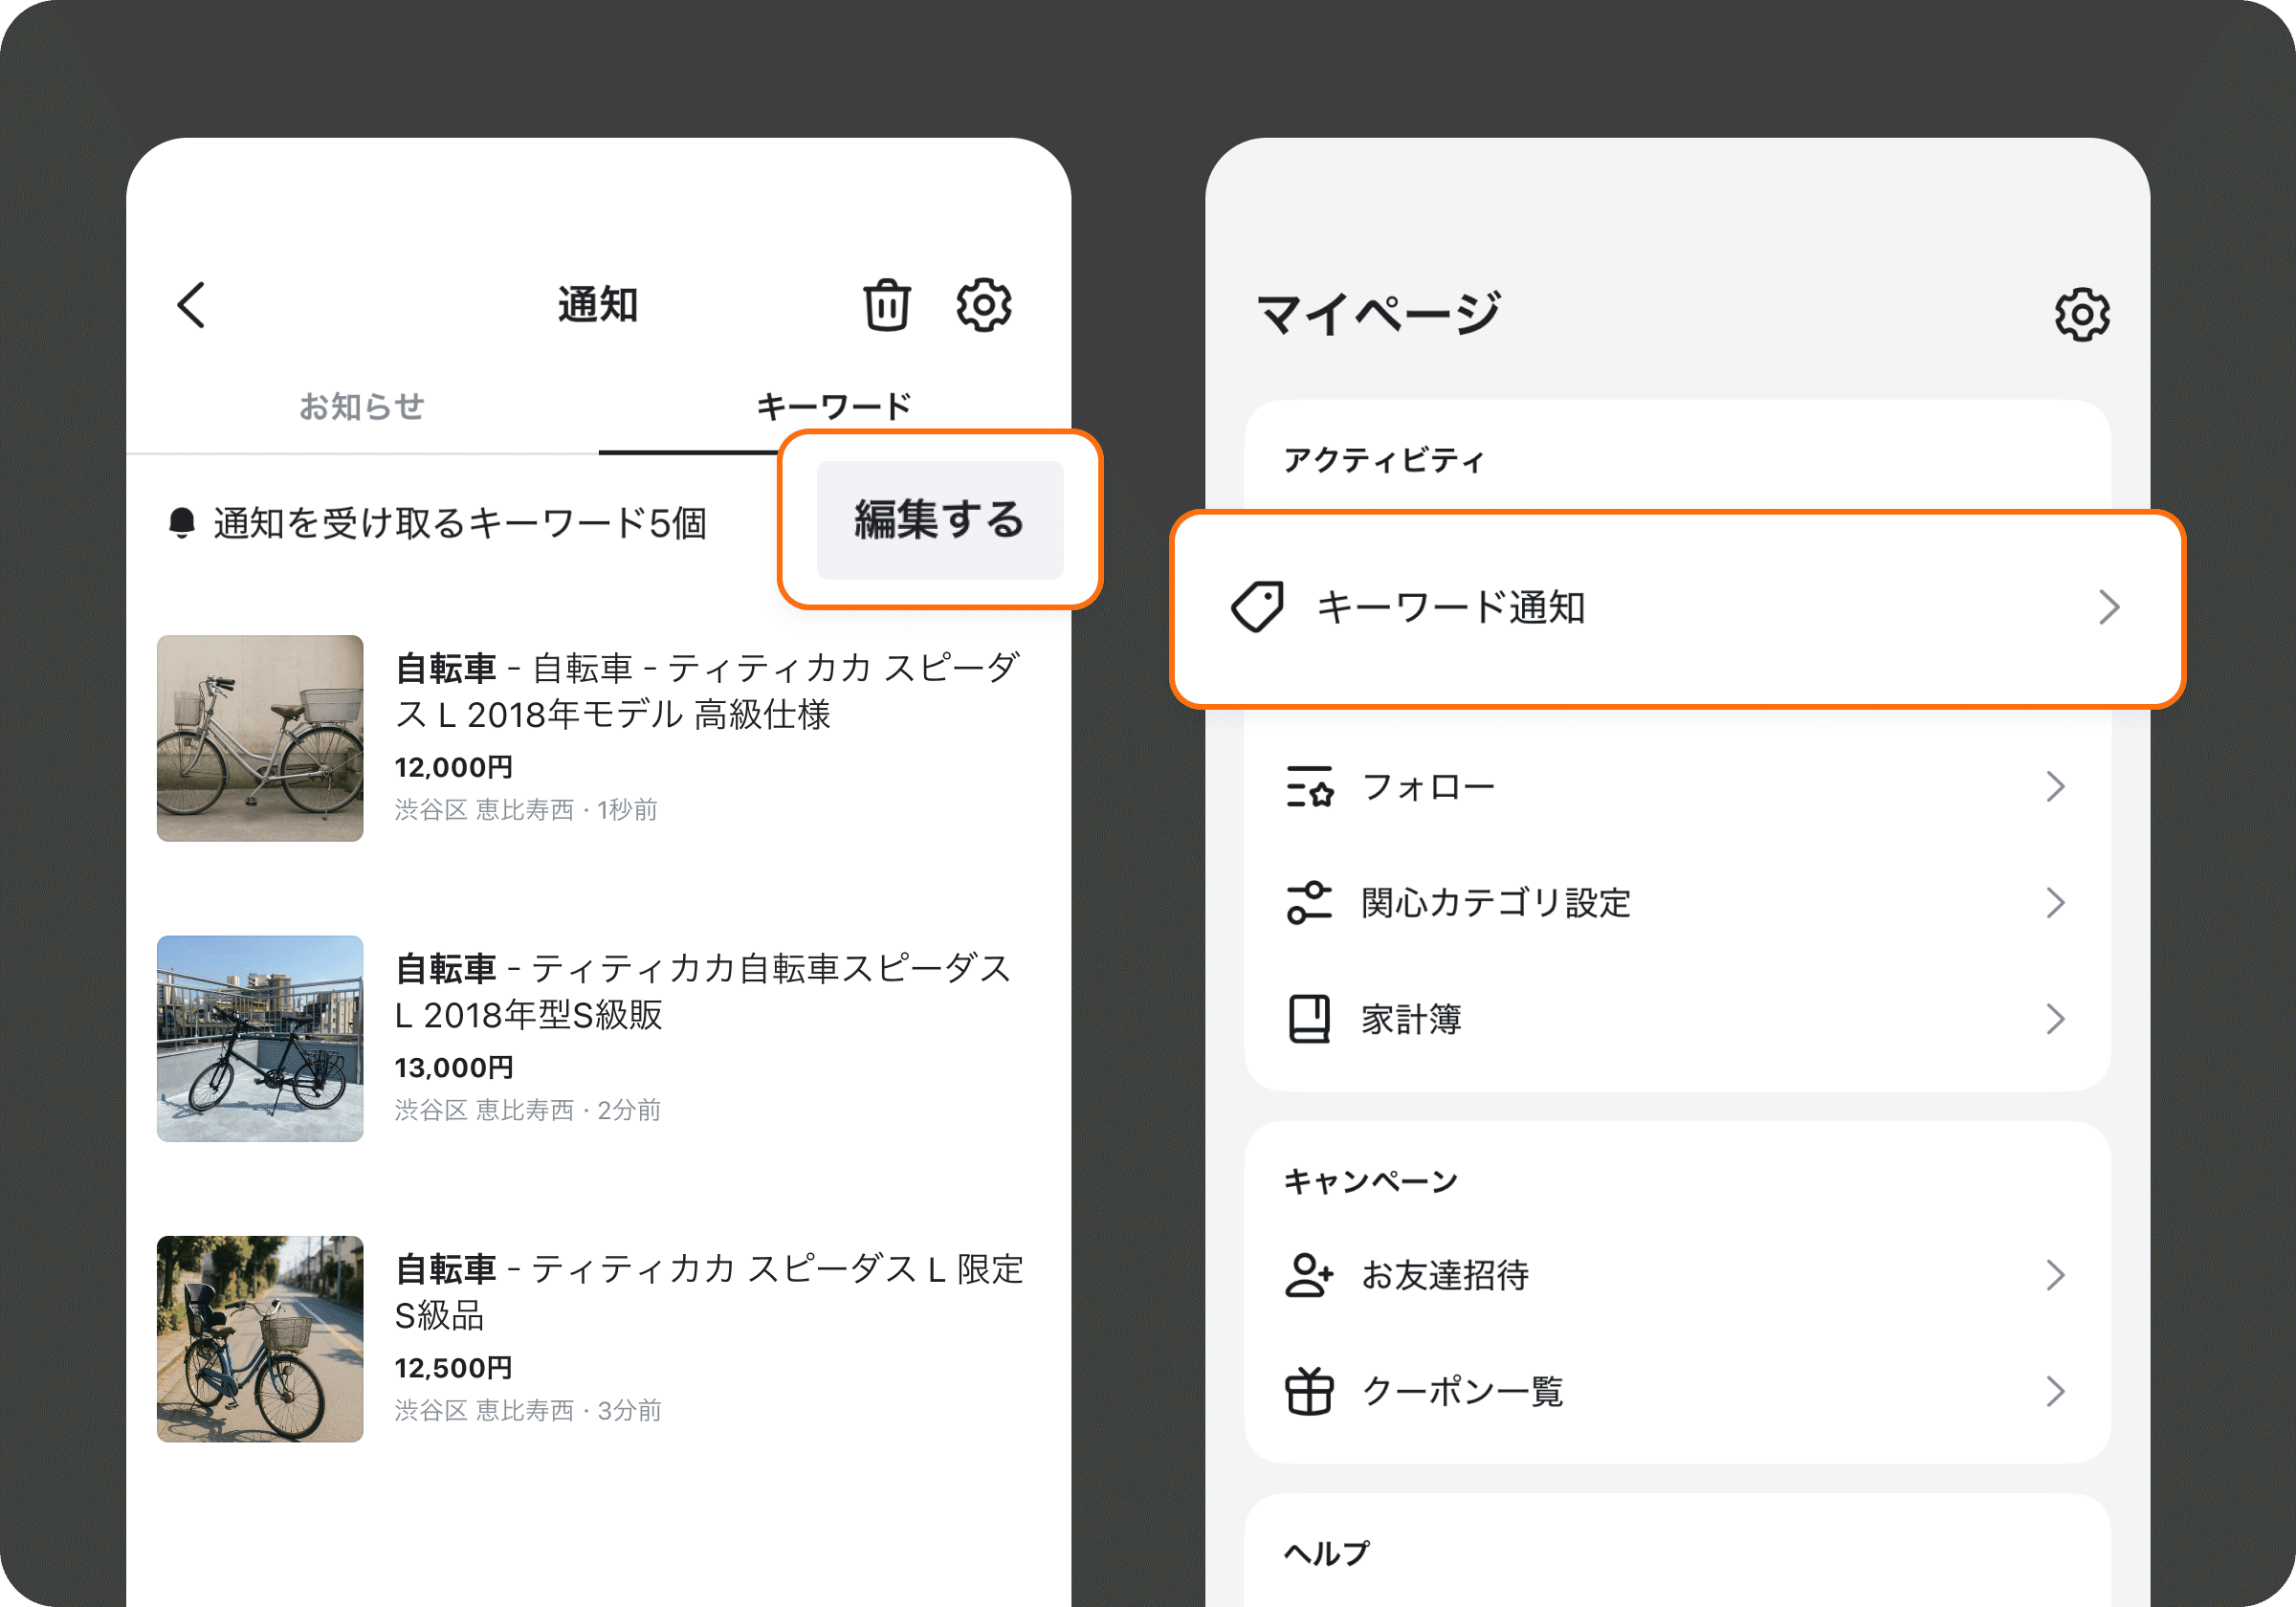Click the アクティビティ section heading
Viewport: 2296px width, 1607px height.
tap(1384, 460)
